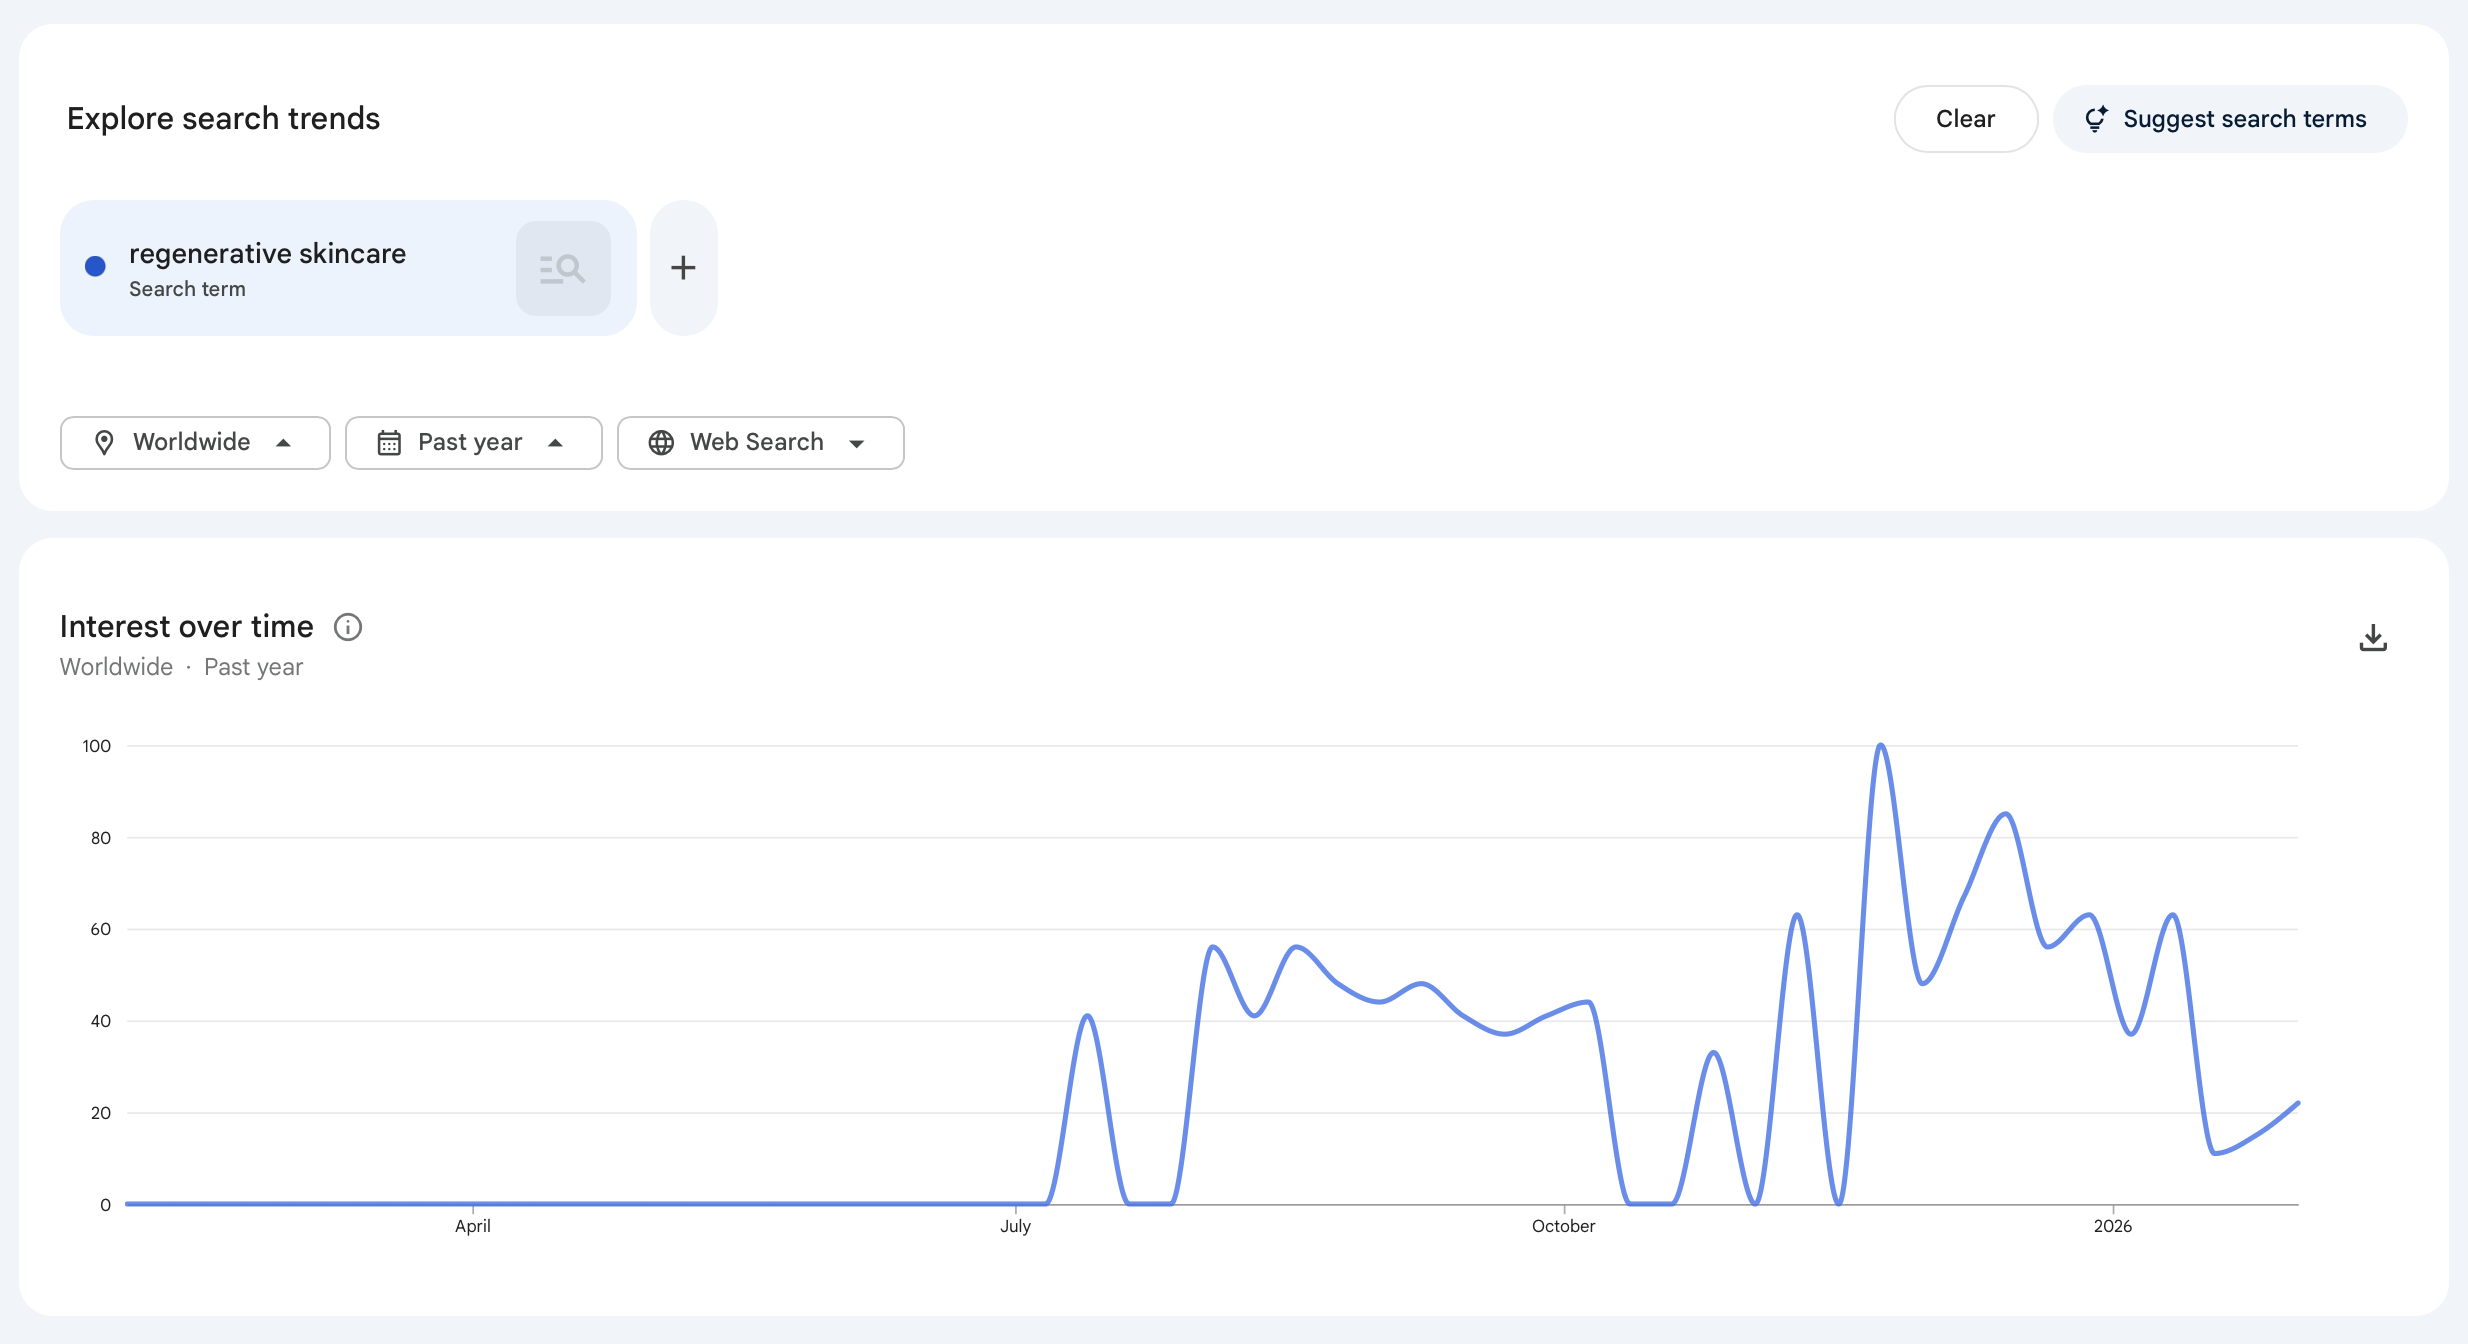Viewport: 2468px width, 1344px height.
Task: Click the July marker on the axis
Action: click(x=1015, y=1225)
